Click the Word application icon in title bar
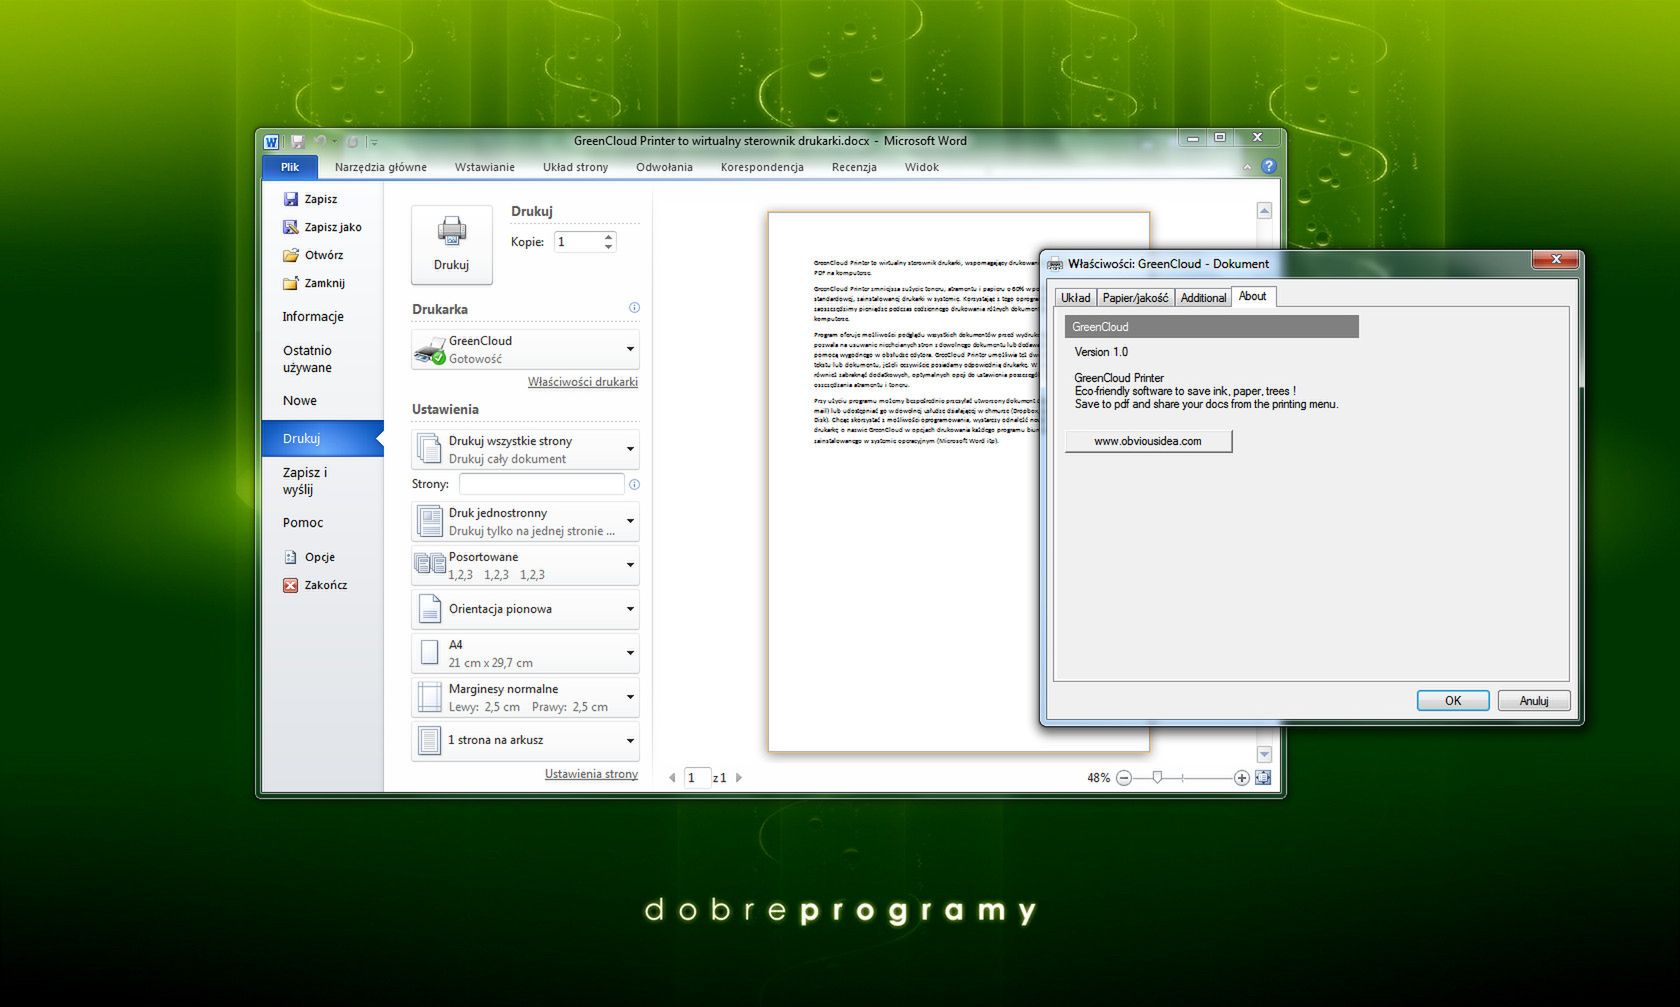1680x1007 pixels. (271, 142)
